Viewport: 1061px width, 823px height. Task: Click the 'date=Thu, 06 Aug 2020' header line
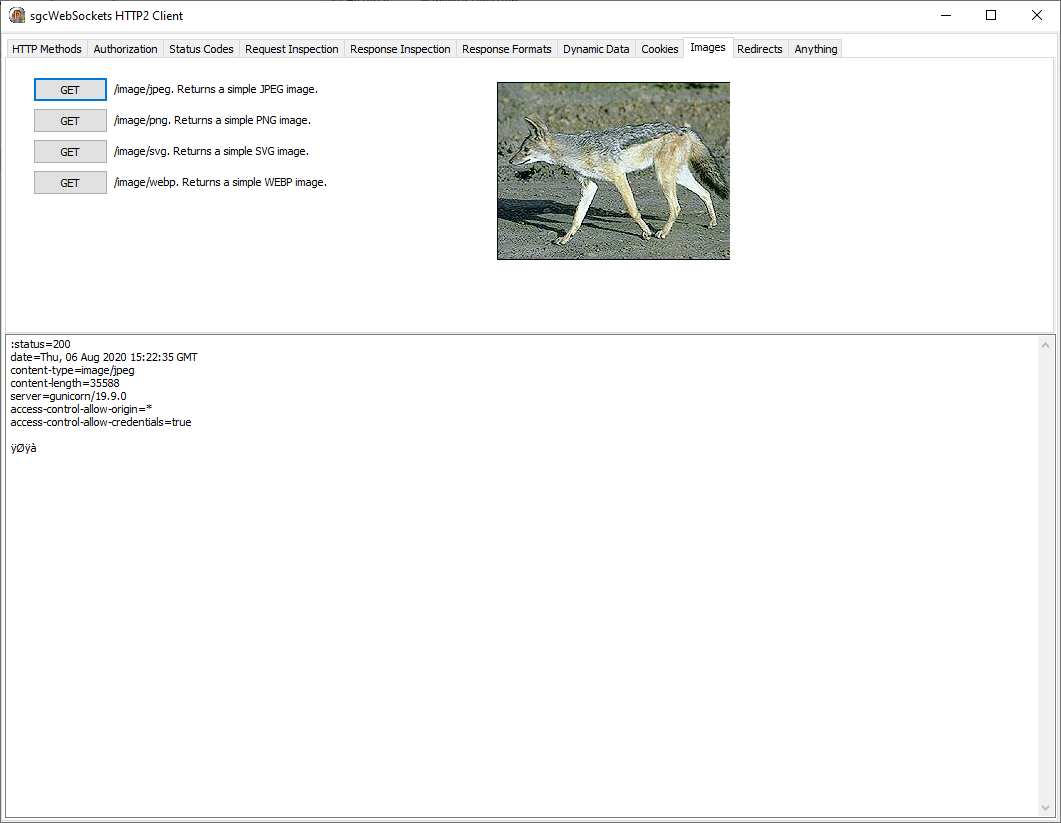(104, 357)
